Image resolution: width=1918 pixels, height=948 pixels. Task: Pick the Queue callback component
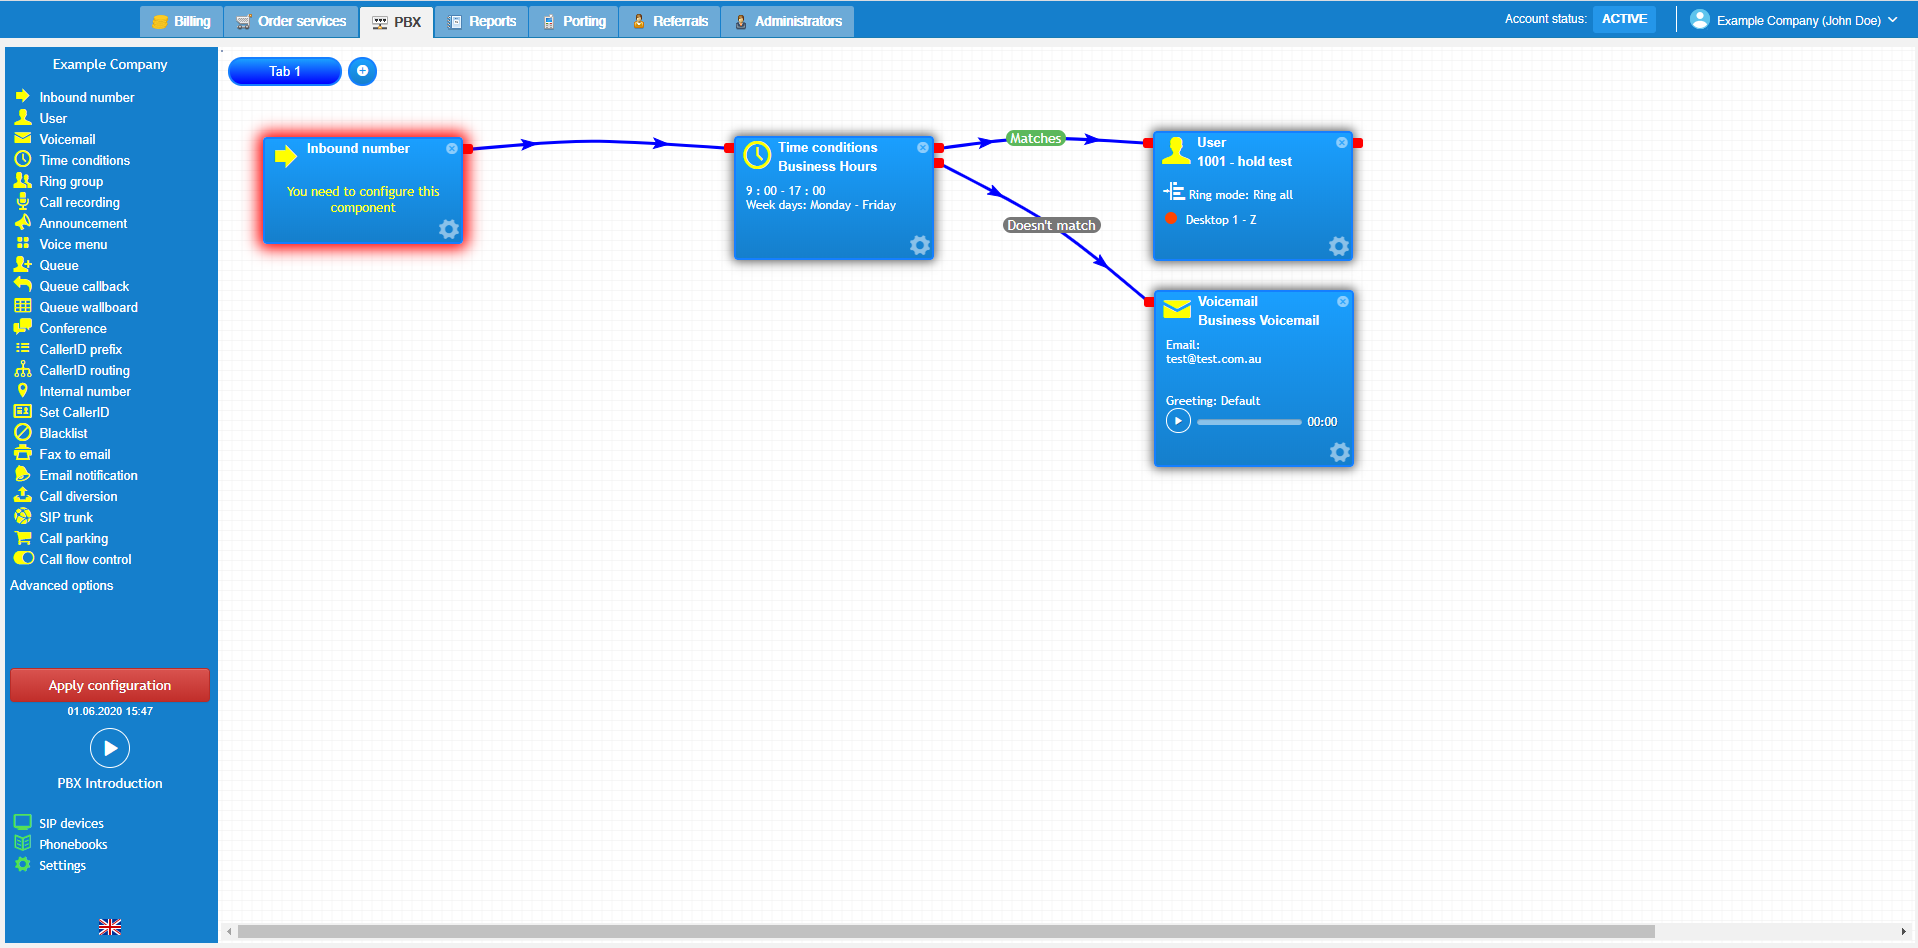coord(82,286)
